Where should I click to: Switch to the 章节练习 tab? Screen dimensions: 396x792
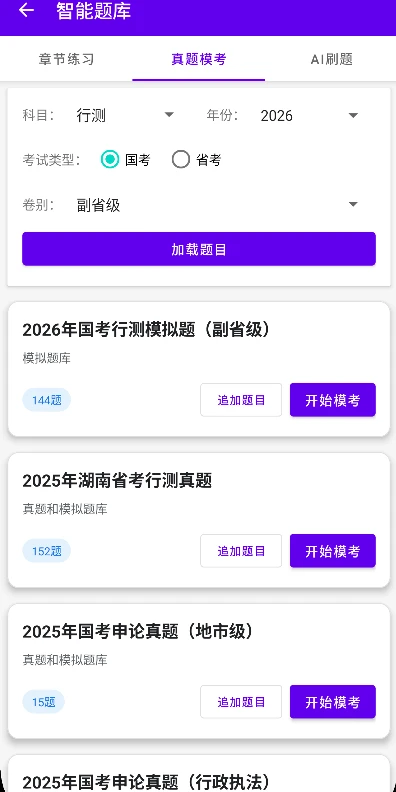tap(66, 59)
